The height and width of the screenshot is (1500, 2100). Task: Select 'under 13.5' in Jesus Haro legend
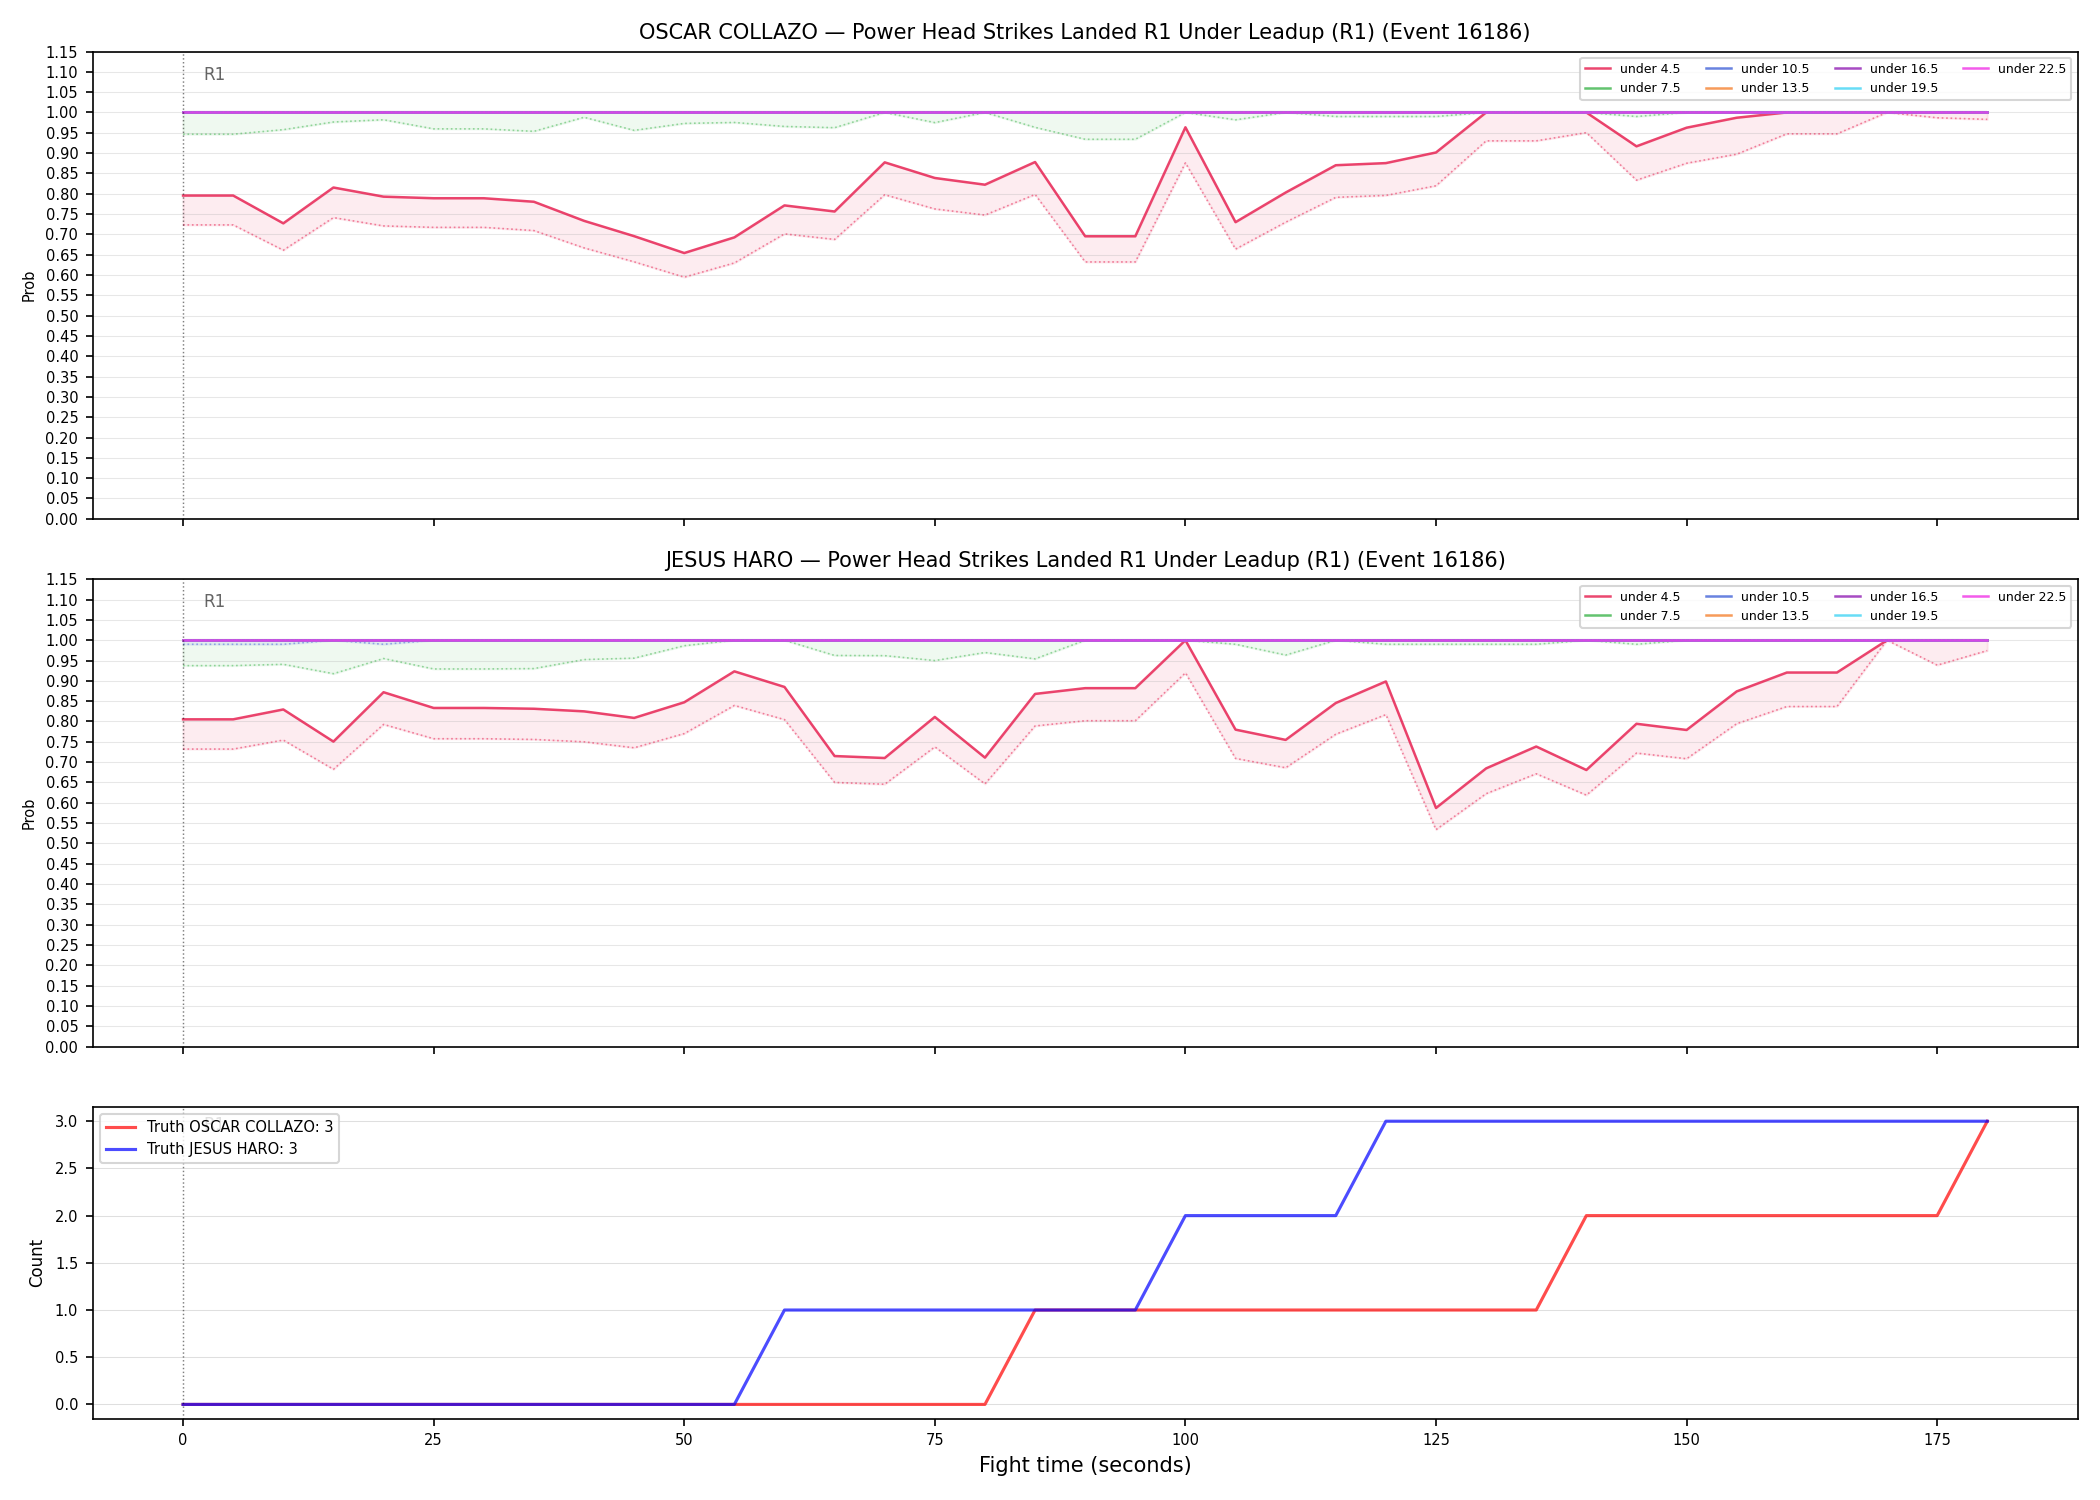coord(1757,616)
